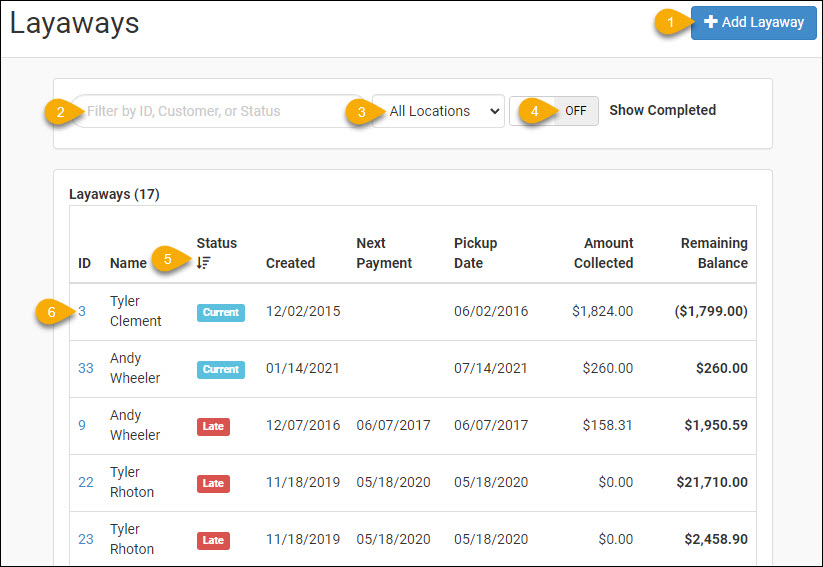Click Current status badge for Tyler Clement
The width and height of the screenshot is (823, 567).
click(x=220, y=312)
